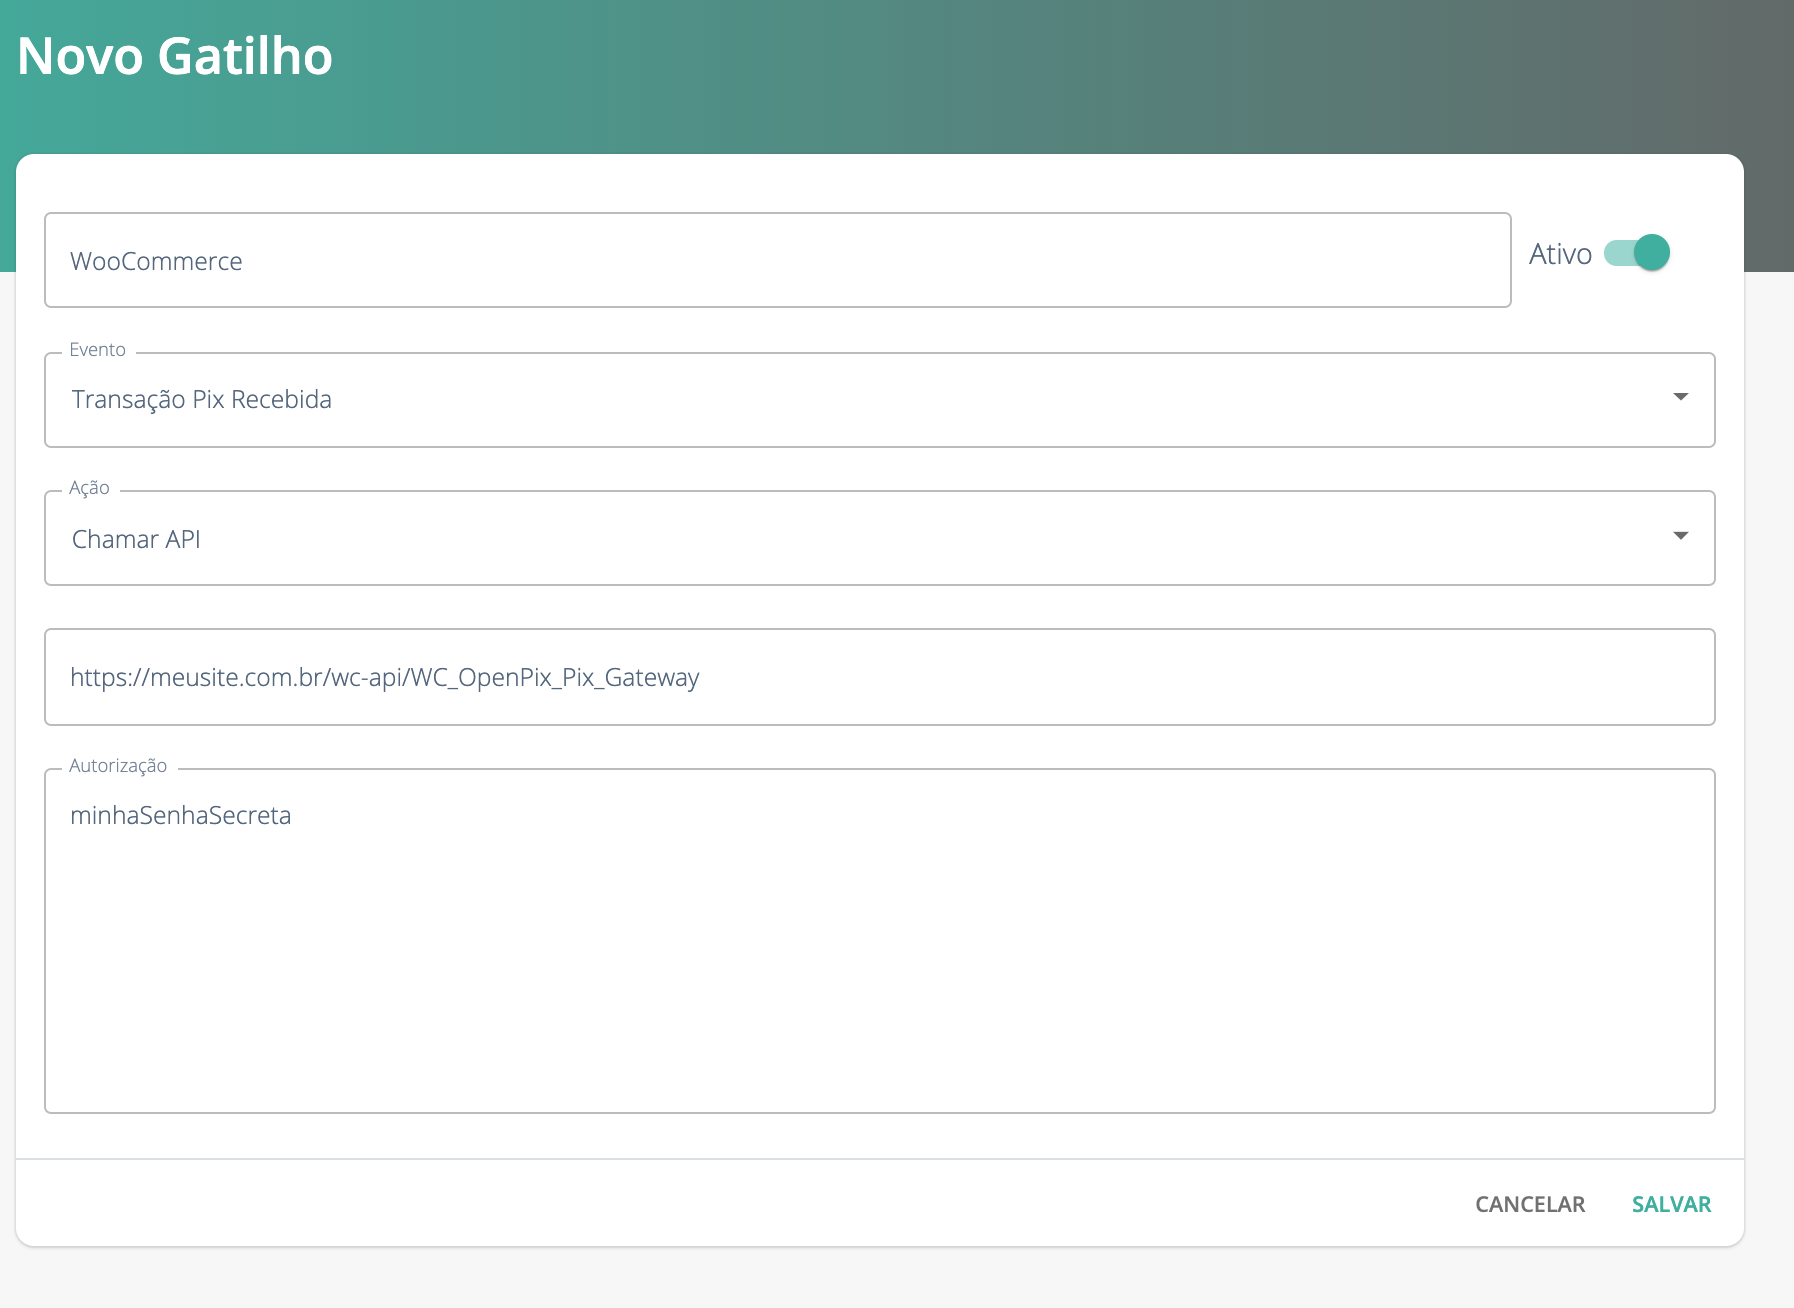Open the Novo Gatilho header area
The image size is (1794, 1308).
pyautogui.click(x=176, y=57)
